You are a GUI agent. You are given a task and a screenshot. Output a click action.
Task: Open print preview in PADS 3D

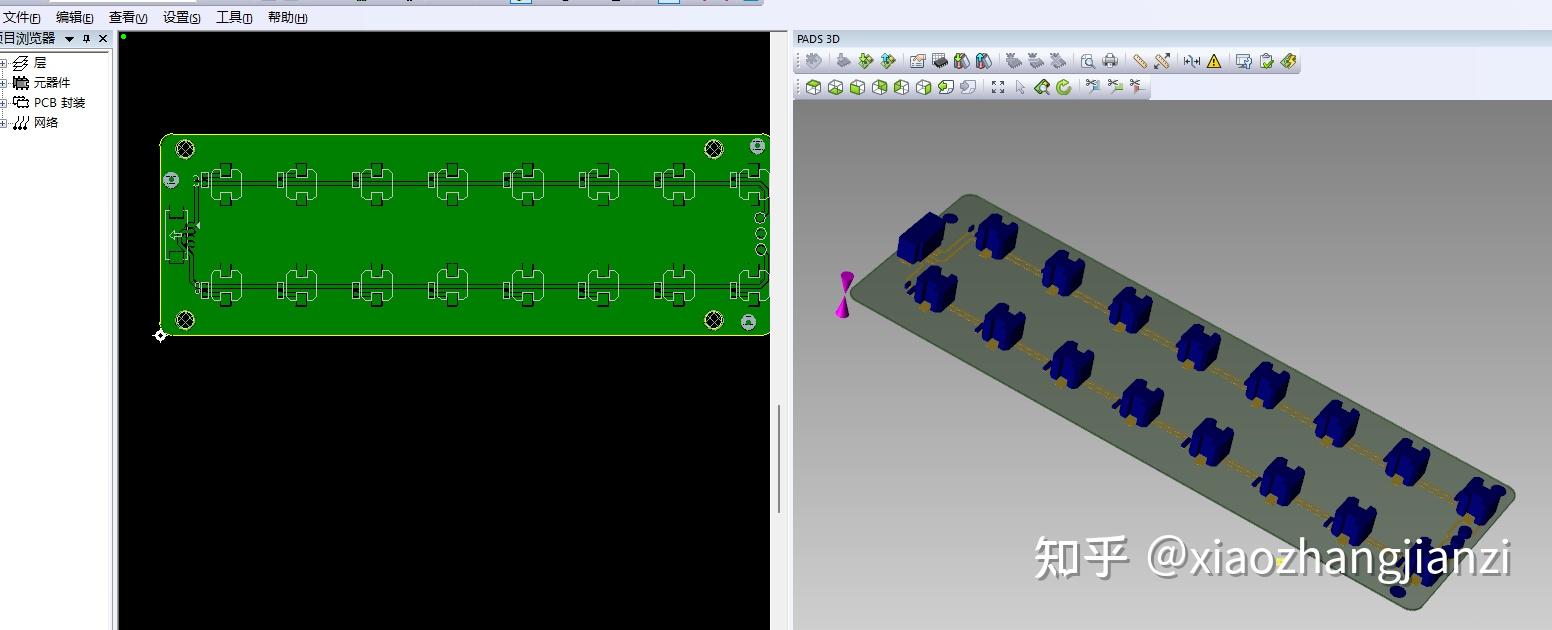tap(1087, 61)
